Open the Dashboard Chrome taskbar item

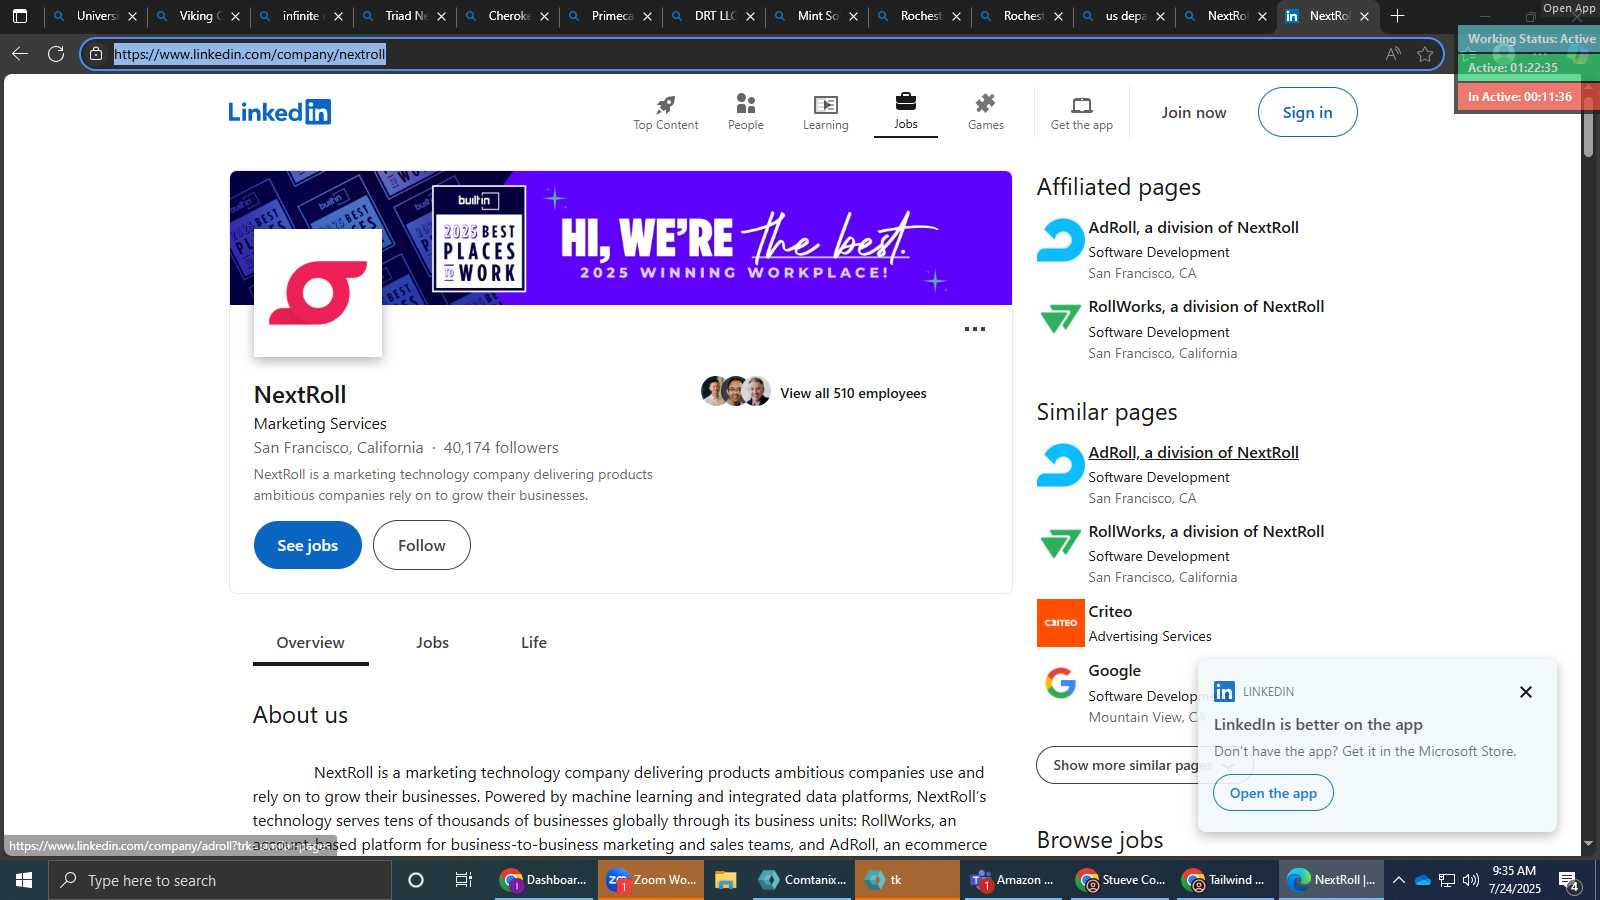pos(544,880)
